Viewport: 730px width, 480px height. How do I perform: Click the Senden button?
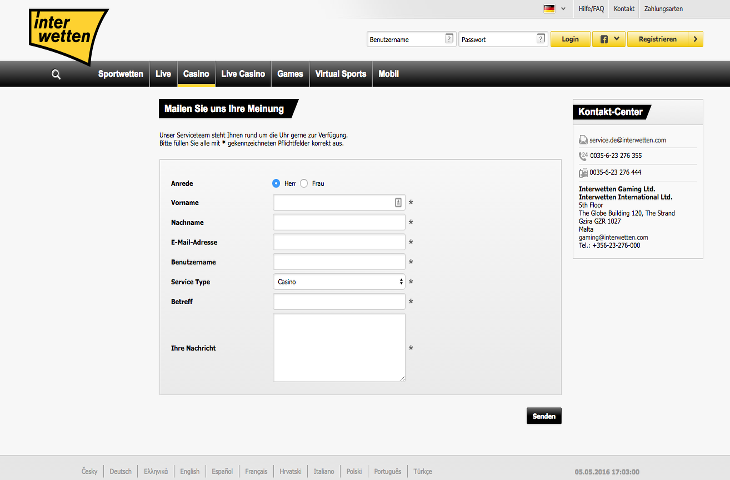pos(544,416)
